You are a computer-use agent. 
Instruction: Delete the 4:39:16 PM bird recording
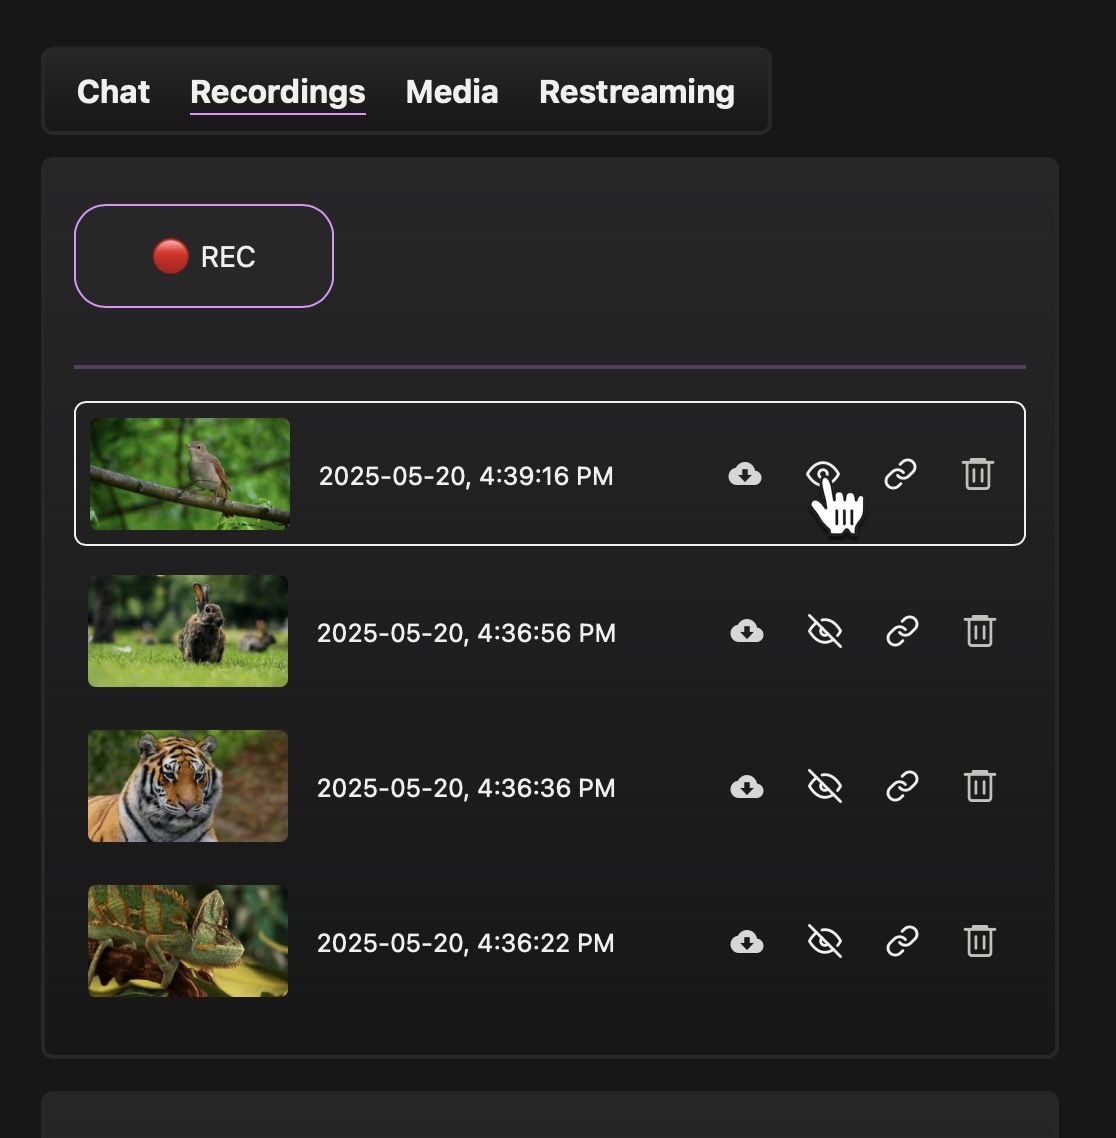[x=978, y=474]
